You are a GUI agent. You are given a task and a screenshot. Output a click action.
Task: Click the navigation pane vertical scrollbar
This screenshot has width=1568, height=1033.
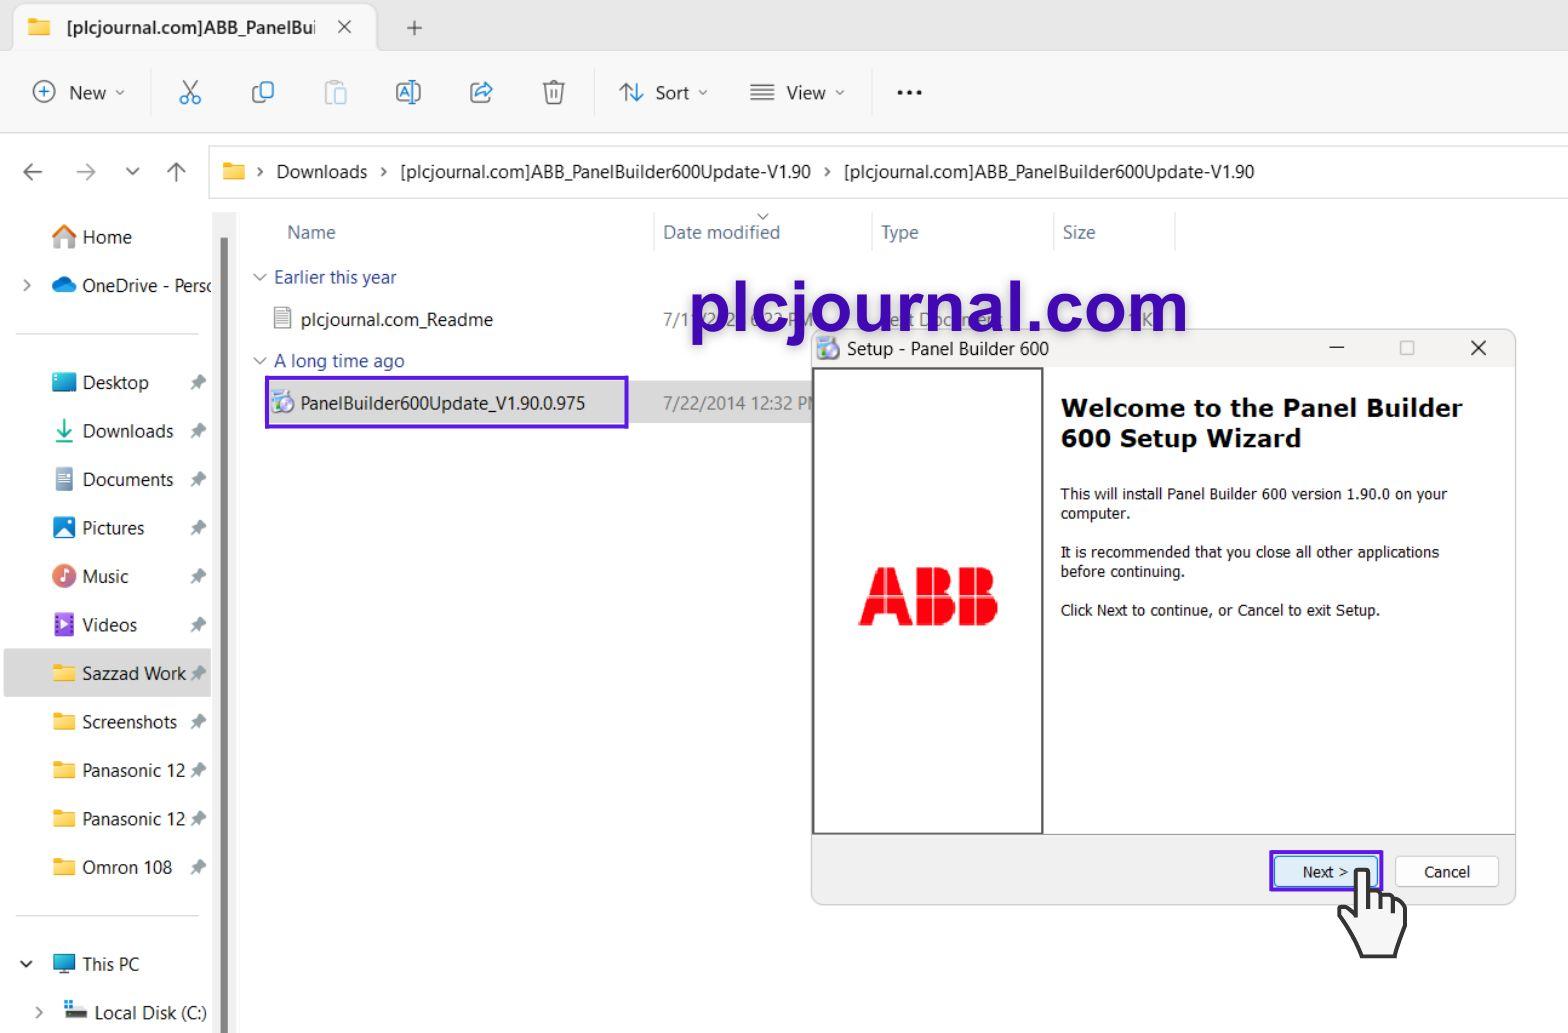[224, 633]
